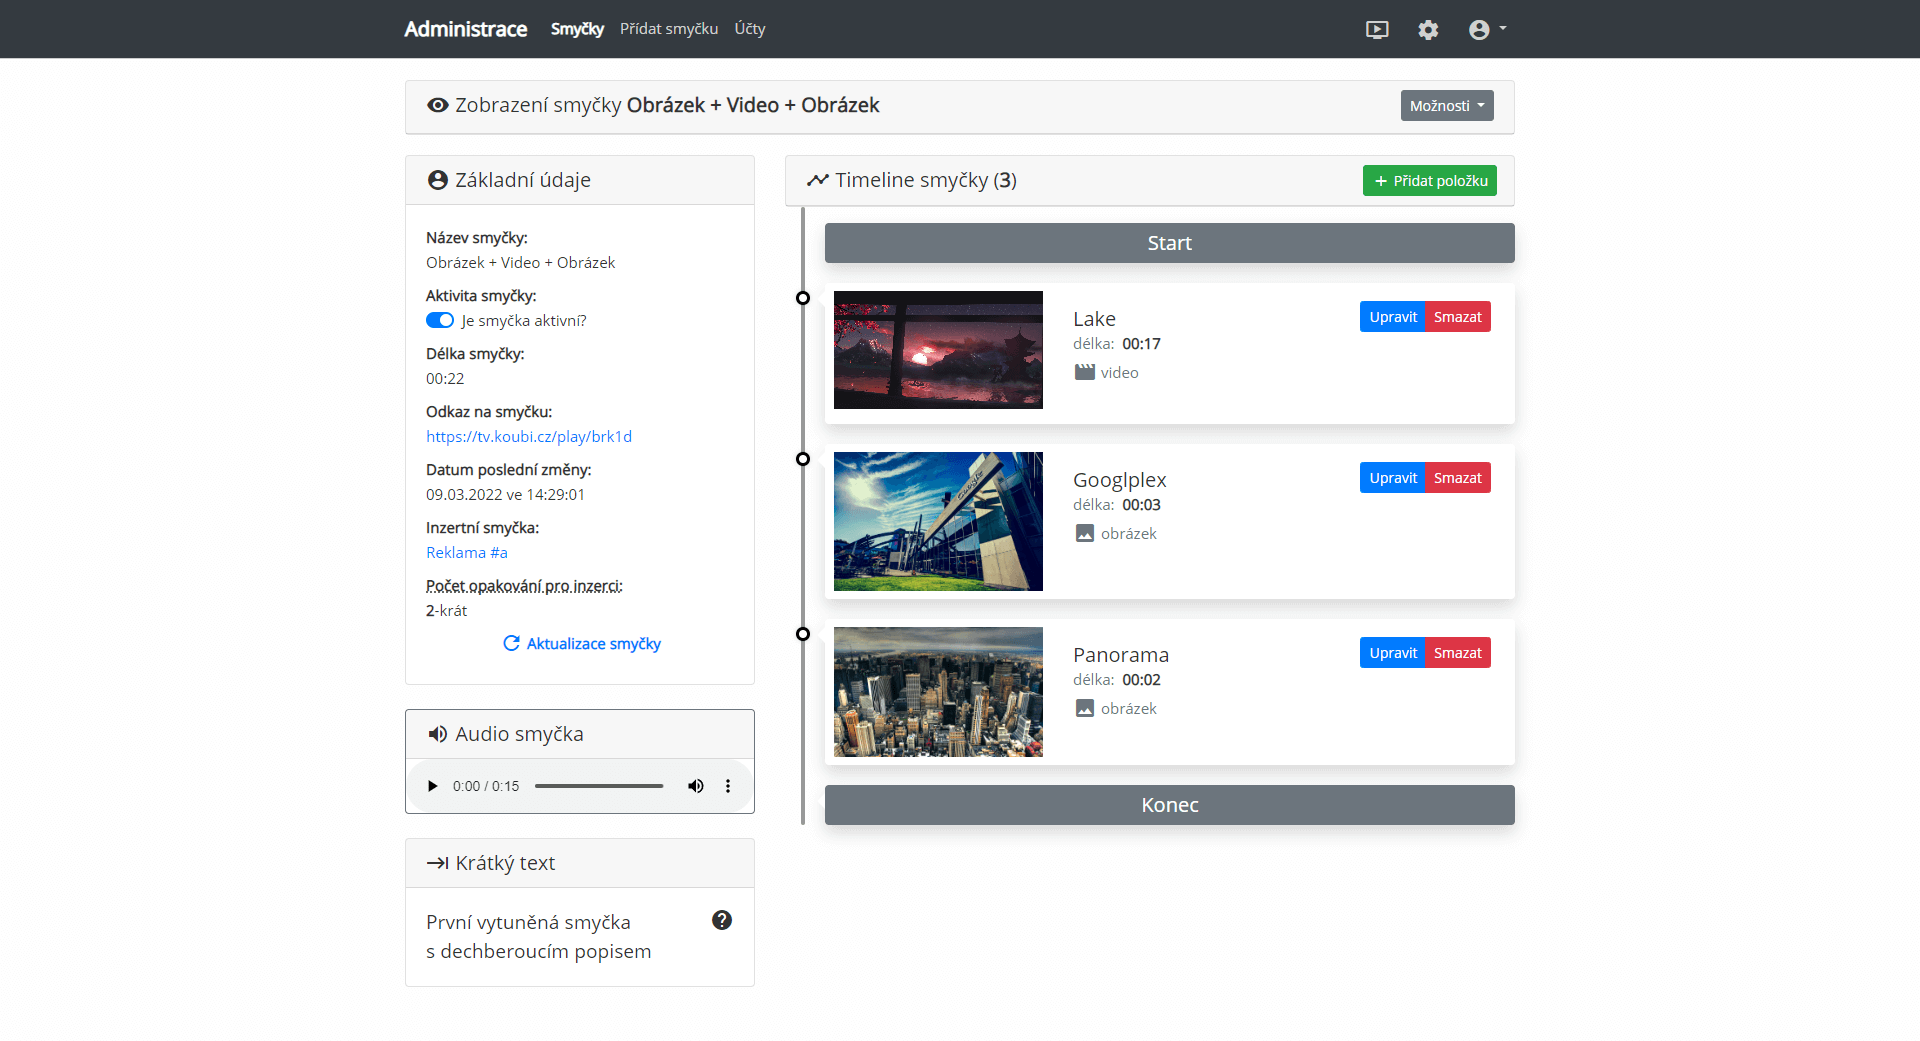
Task: Click the eye icon beside Zobrazení smyčky
Action: pos(437,105)
